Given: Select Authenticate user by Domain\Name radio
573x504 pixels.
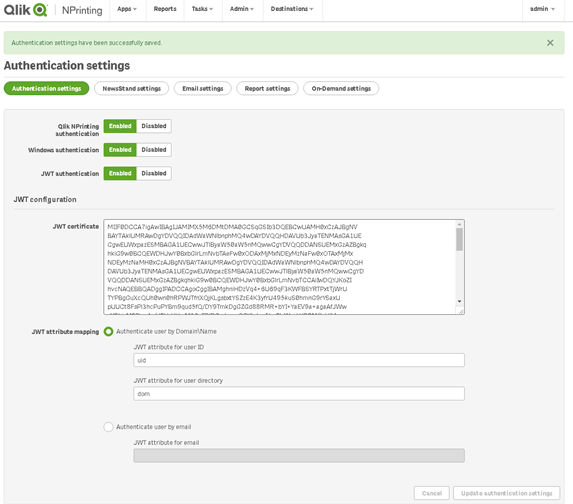Looking at the screenshot, I should pyautogui.click(x=109, y=331).
